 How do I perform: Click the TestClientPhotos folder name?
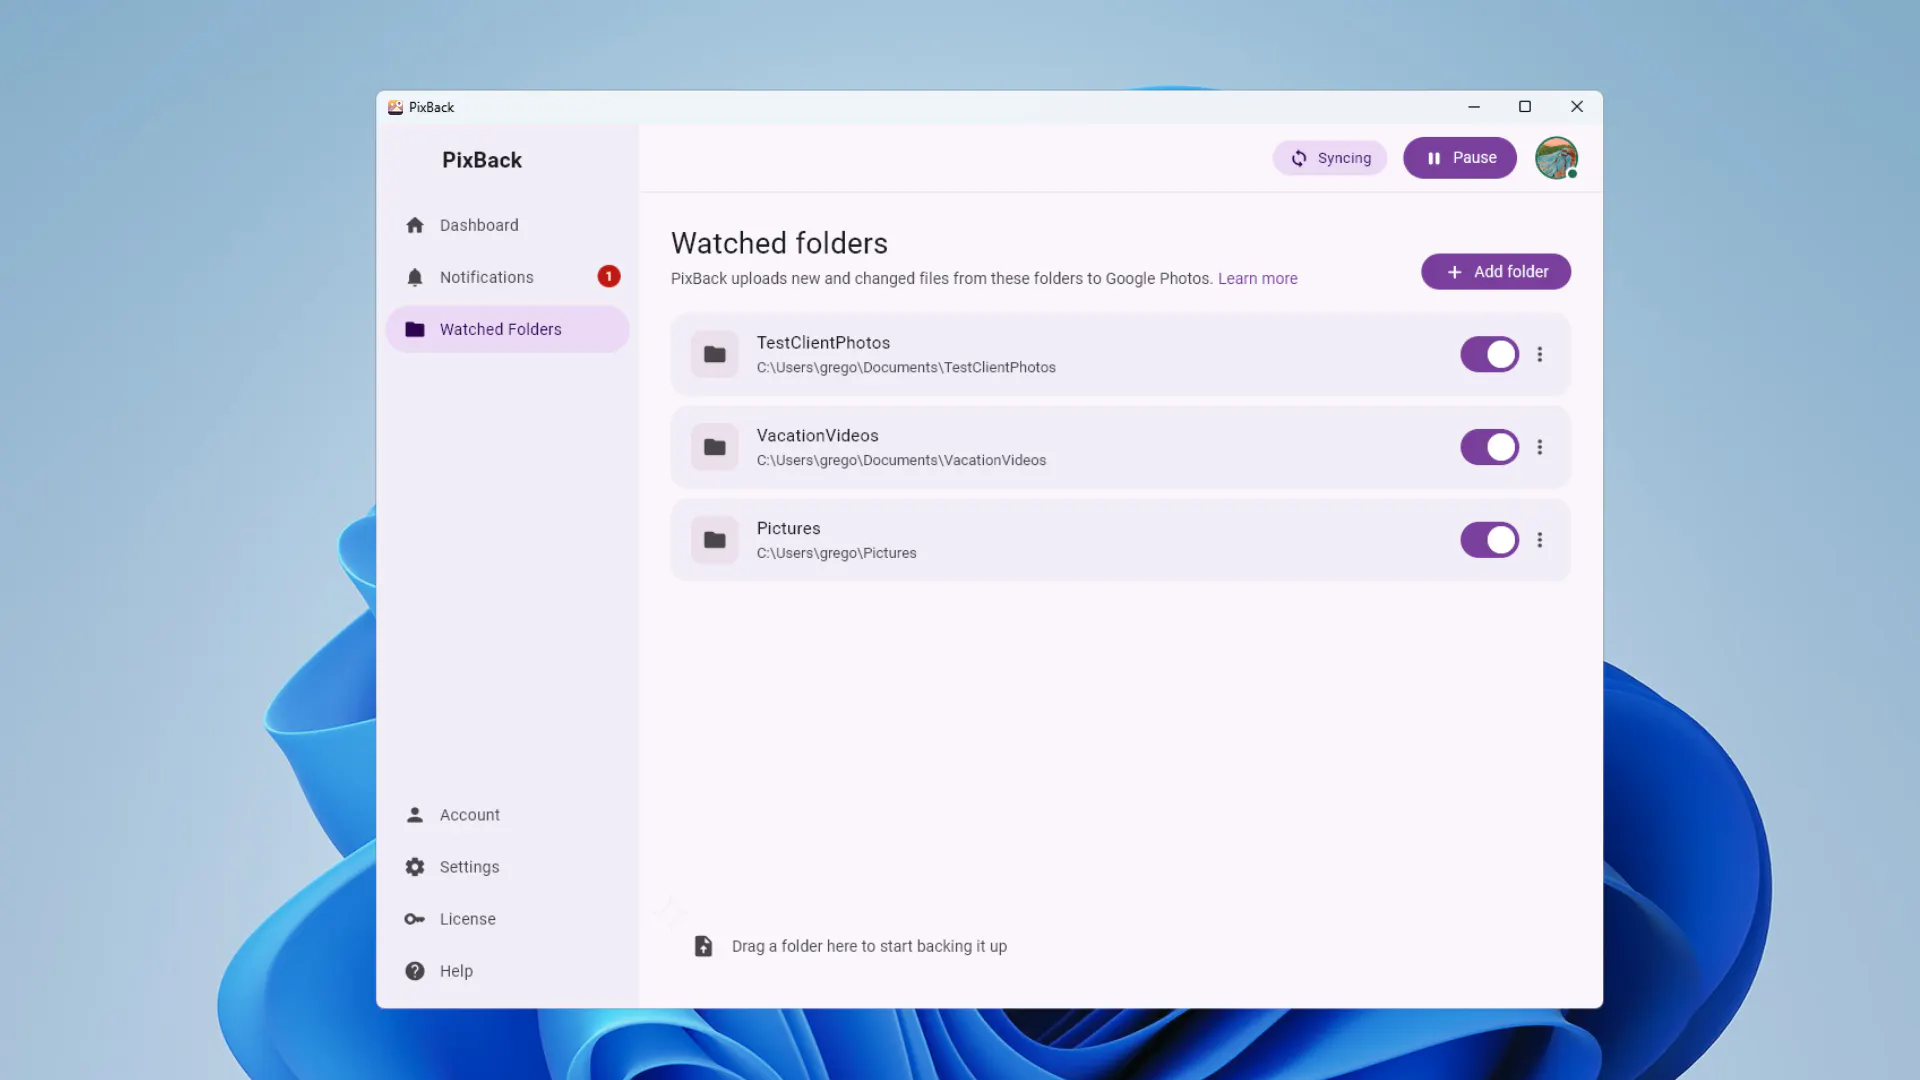pos(823,343)
